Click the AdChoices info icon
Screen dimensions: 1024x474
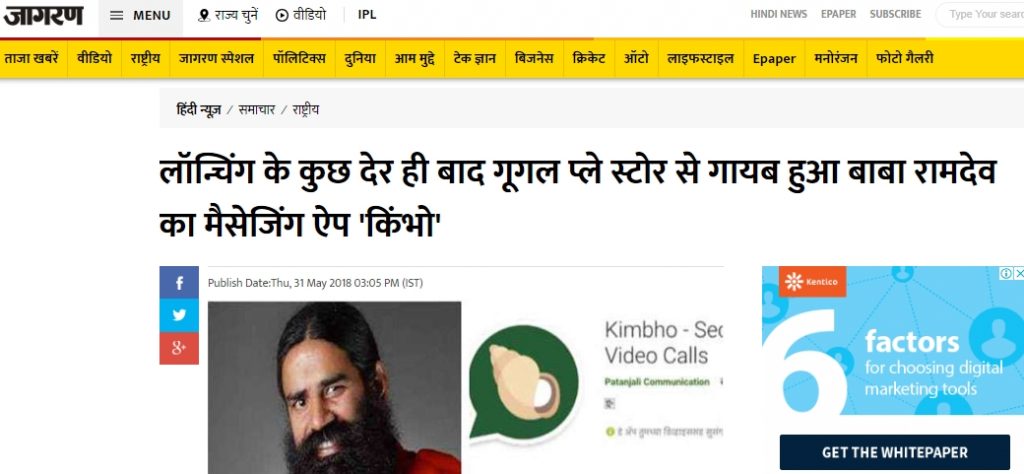tap(1006, 273)
